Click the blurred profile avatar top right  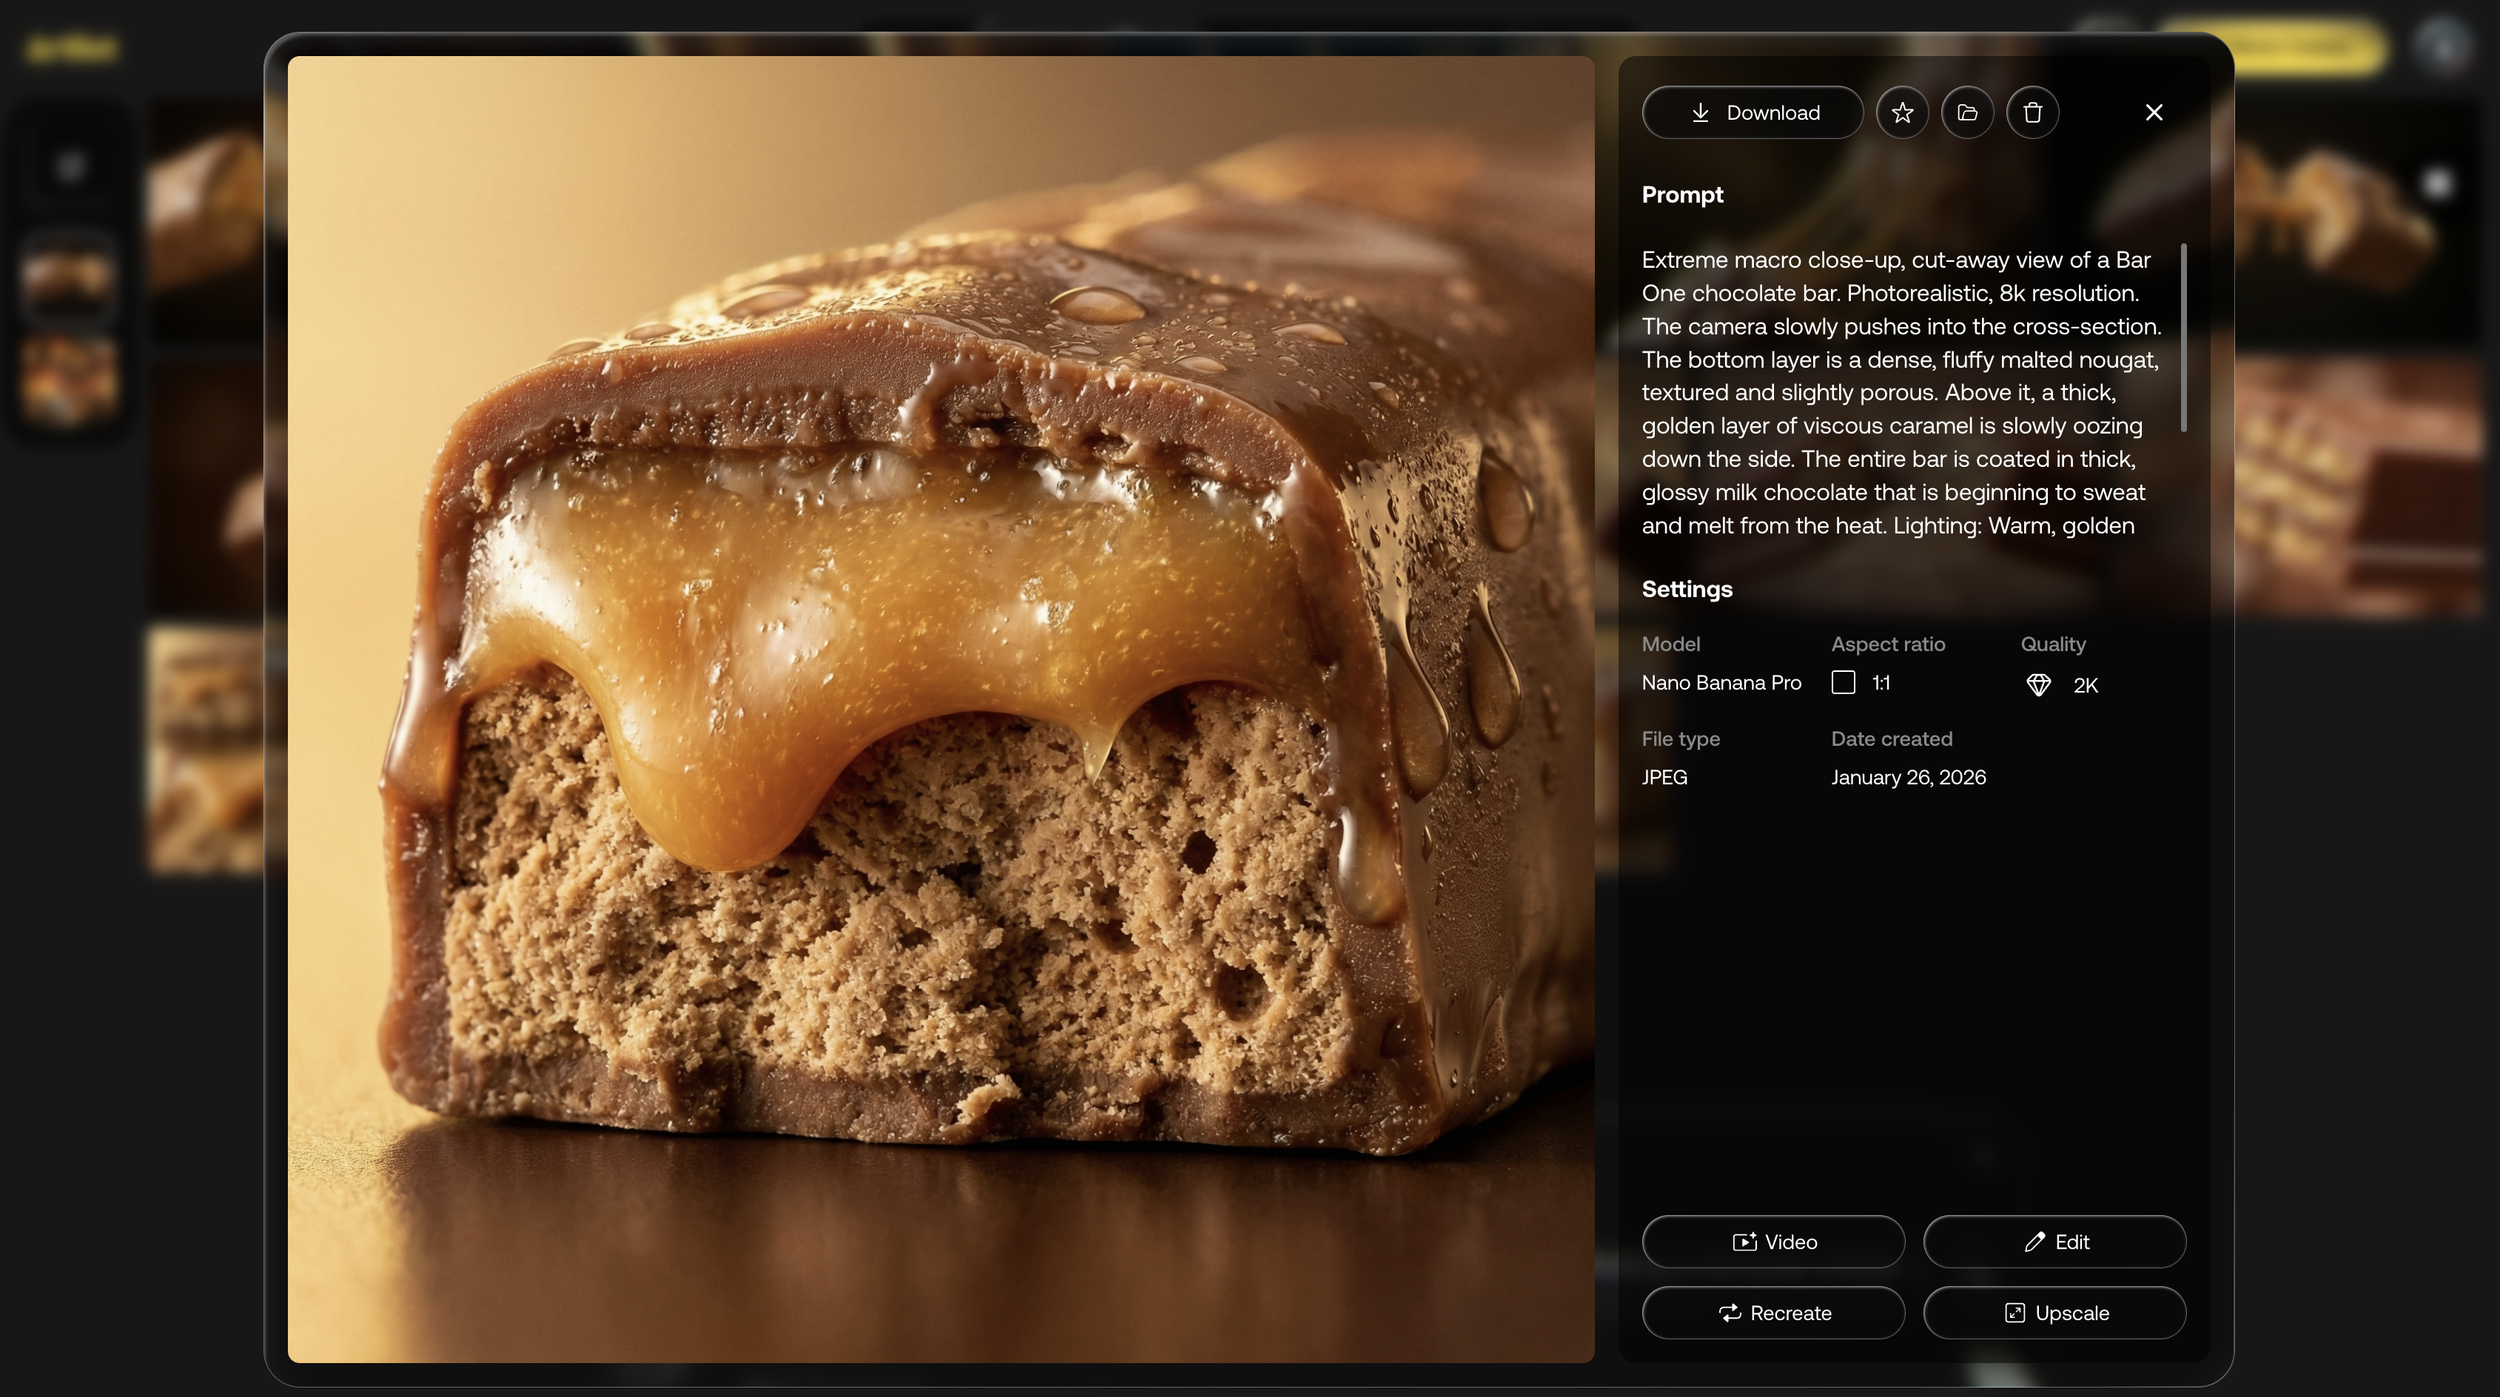pos(2441,45)
